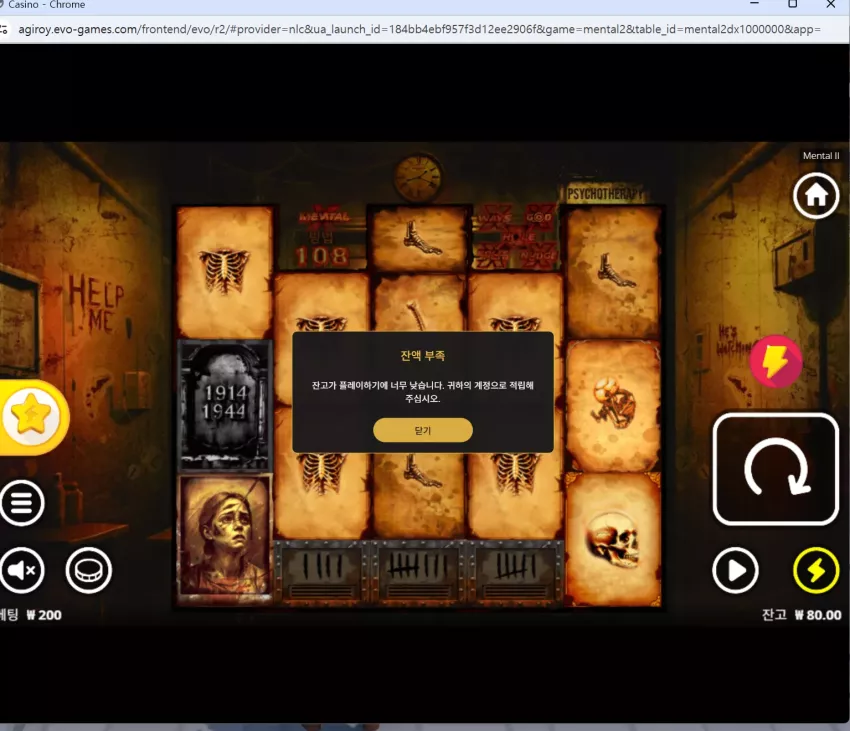850x731 pixels.
Task: Click the 1914 1944 tombstone symbol
Action: [x=224, y=405]
